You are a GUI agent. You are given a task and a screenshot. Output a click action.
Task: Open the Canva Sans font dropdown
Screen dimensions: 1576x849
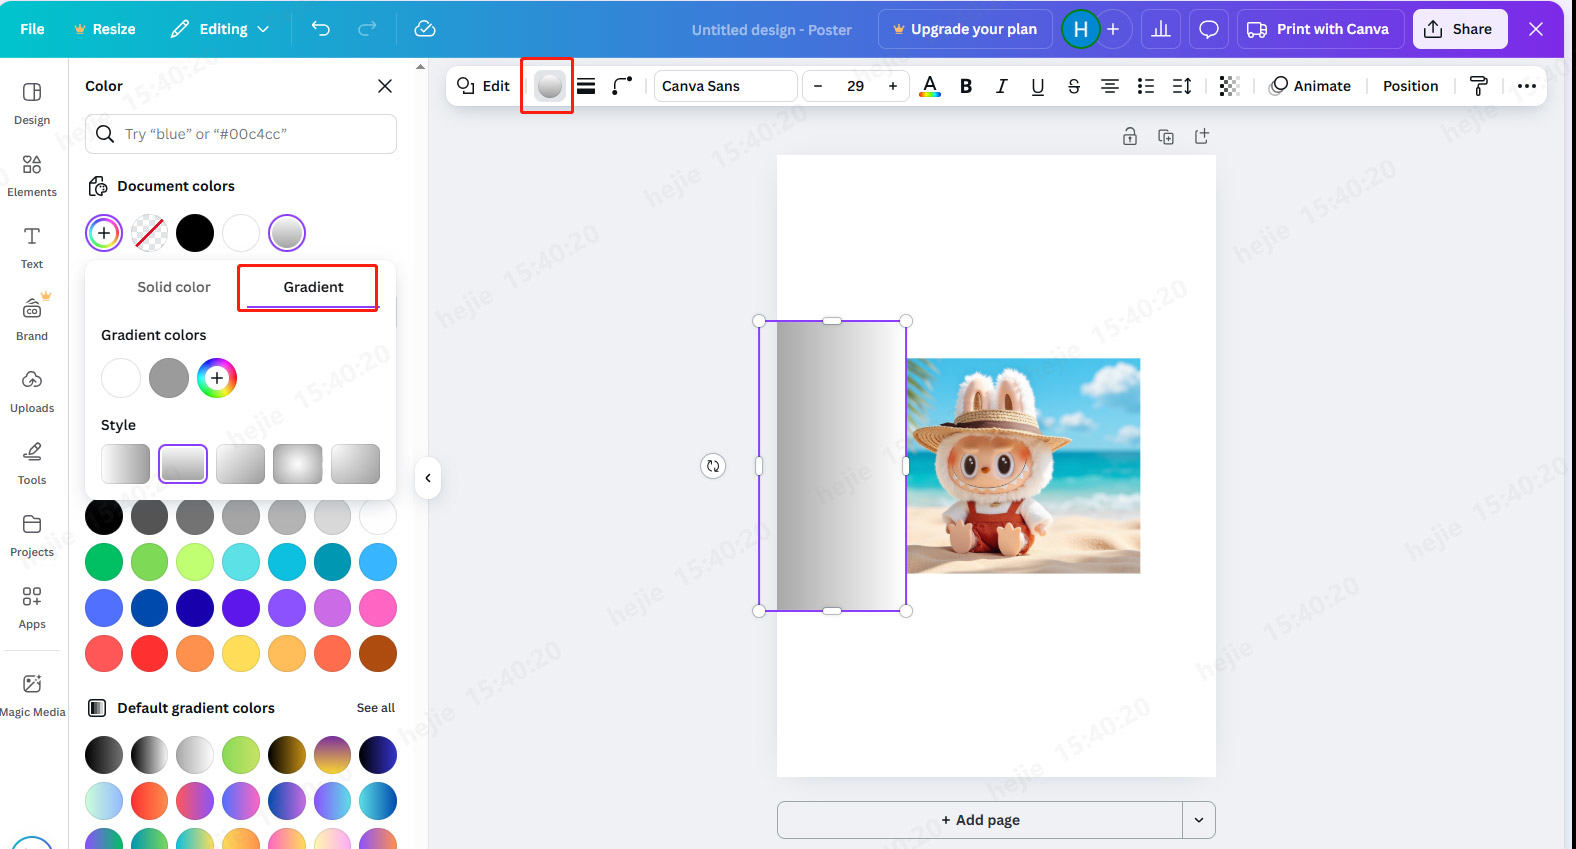tap(725, 86)
